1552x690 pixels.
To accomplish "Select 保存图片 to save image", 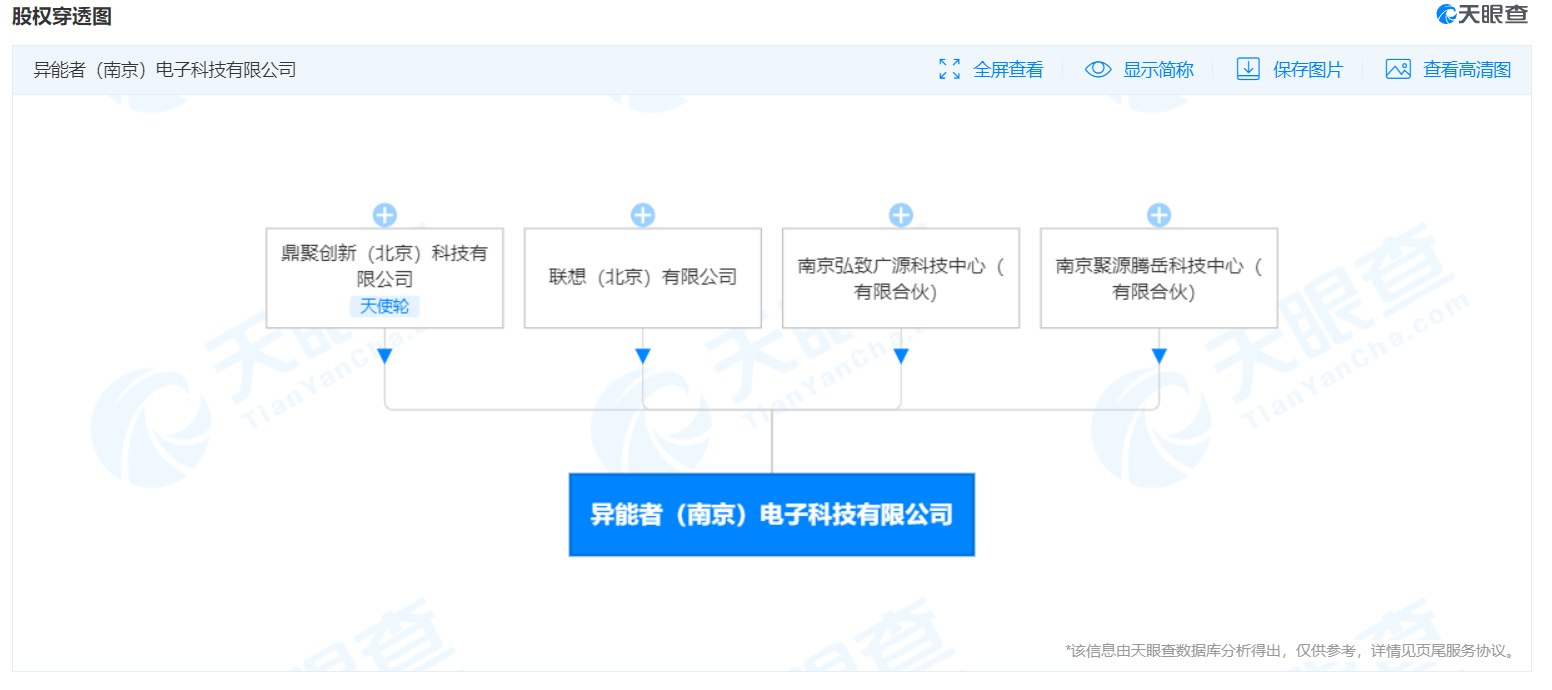I will tap(1308, 69).
